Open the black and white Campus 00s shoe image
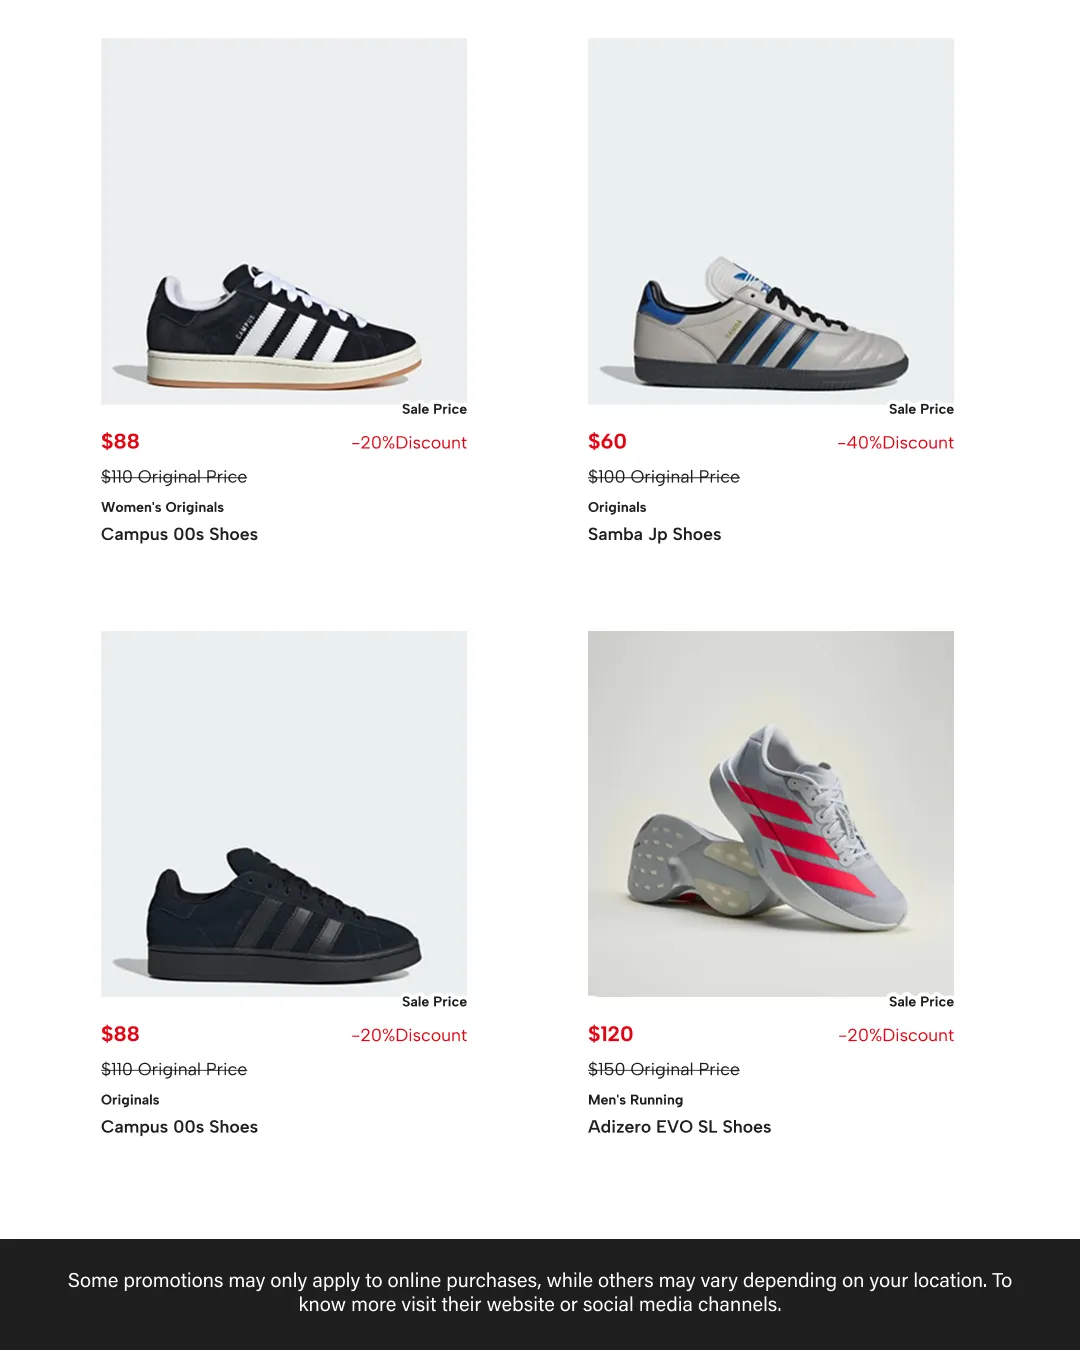This screenshot has height=1350, width=1080. click(284, 221)
